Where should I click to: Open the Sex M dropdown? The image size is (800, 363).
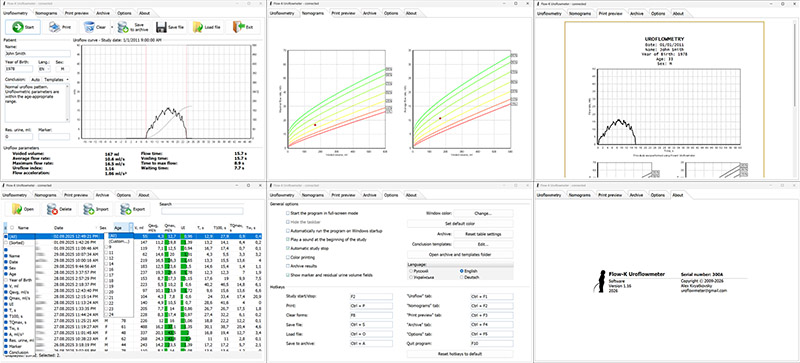62,68
